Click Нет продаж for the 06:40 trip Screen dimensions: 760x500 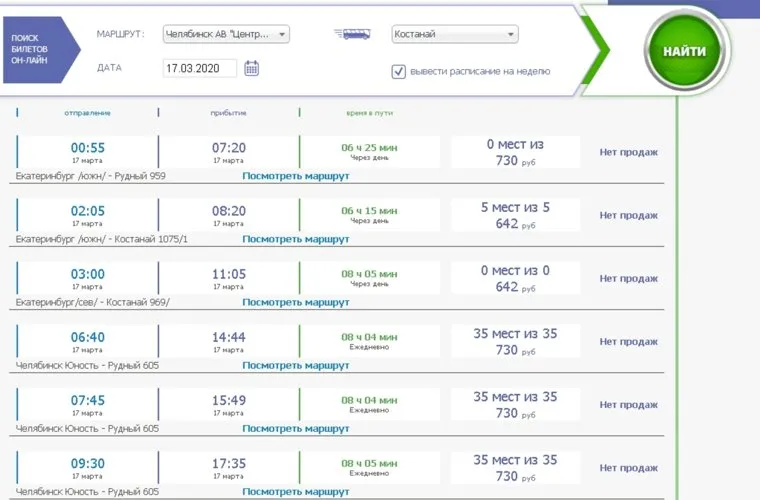[628, 341]
